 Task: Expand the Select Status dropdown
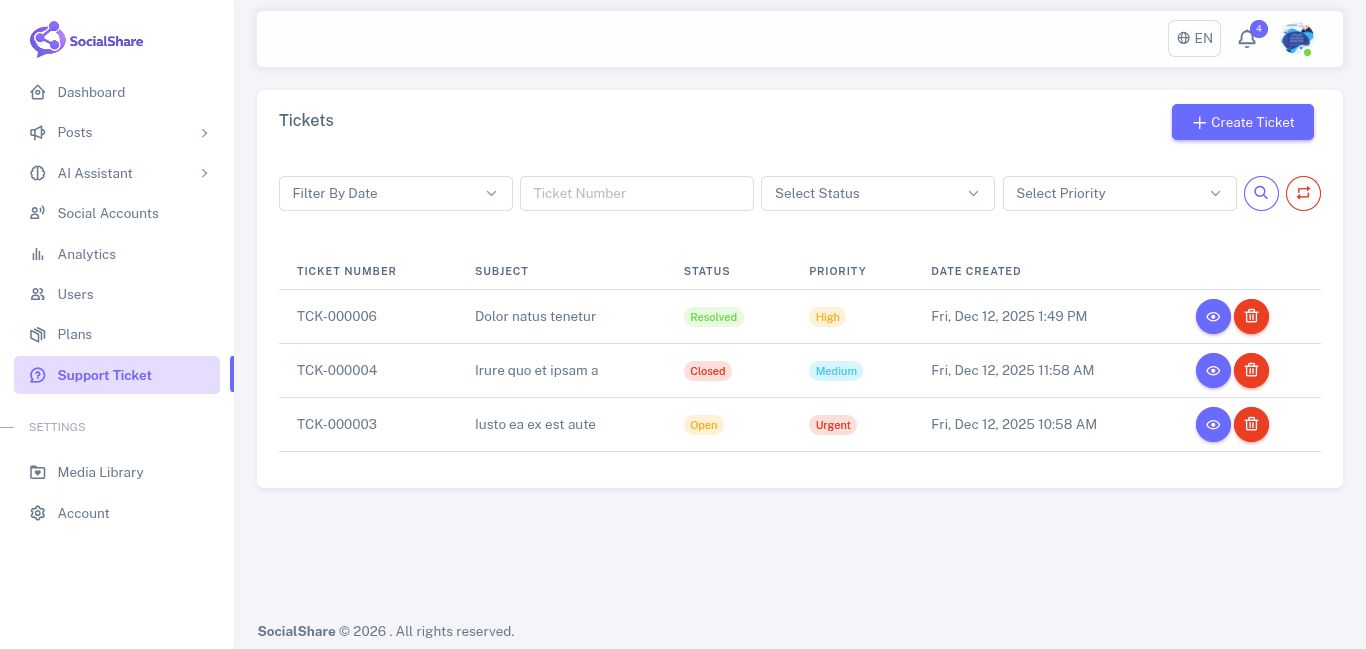pyautogui.click(x=877, y=193)
